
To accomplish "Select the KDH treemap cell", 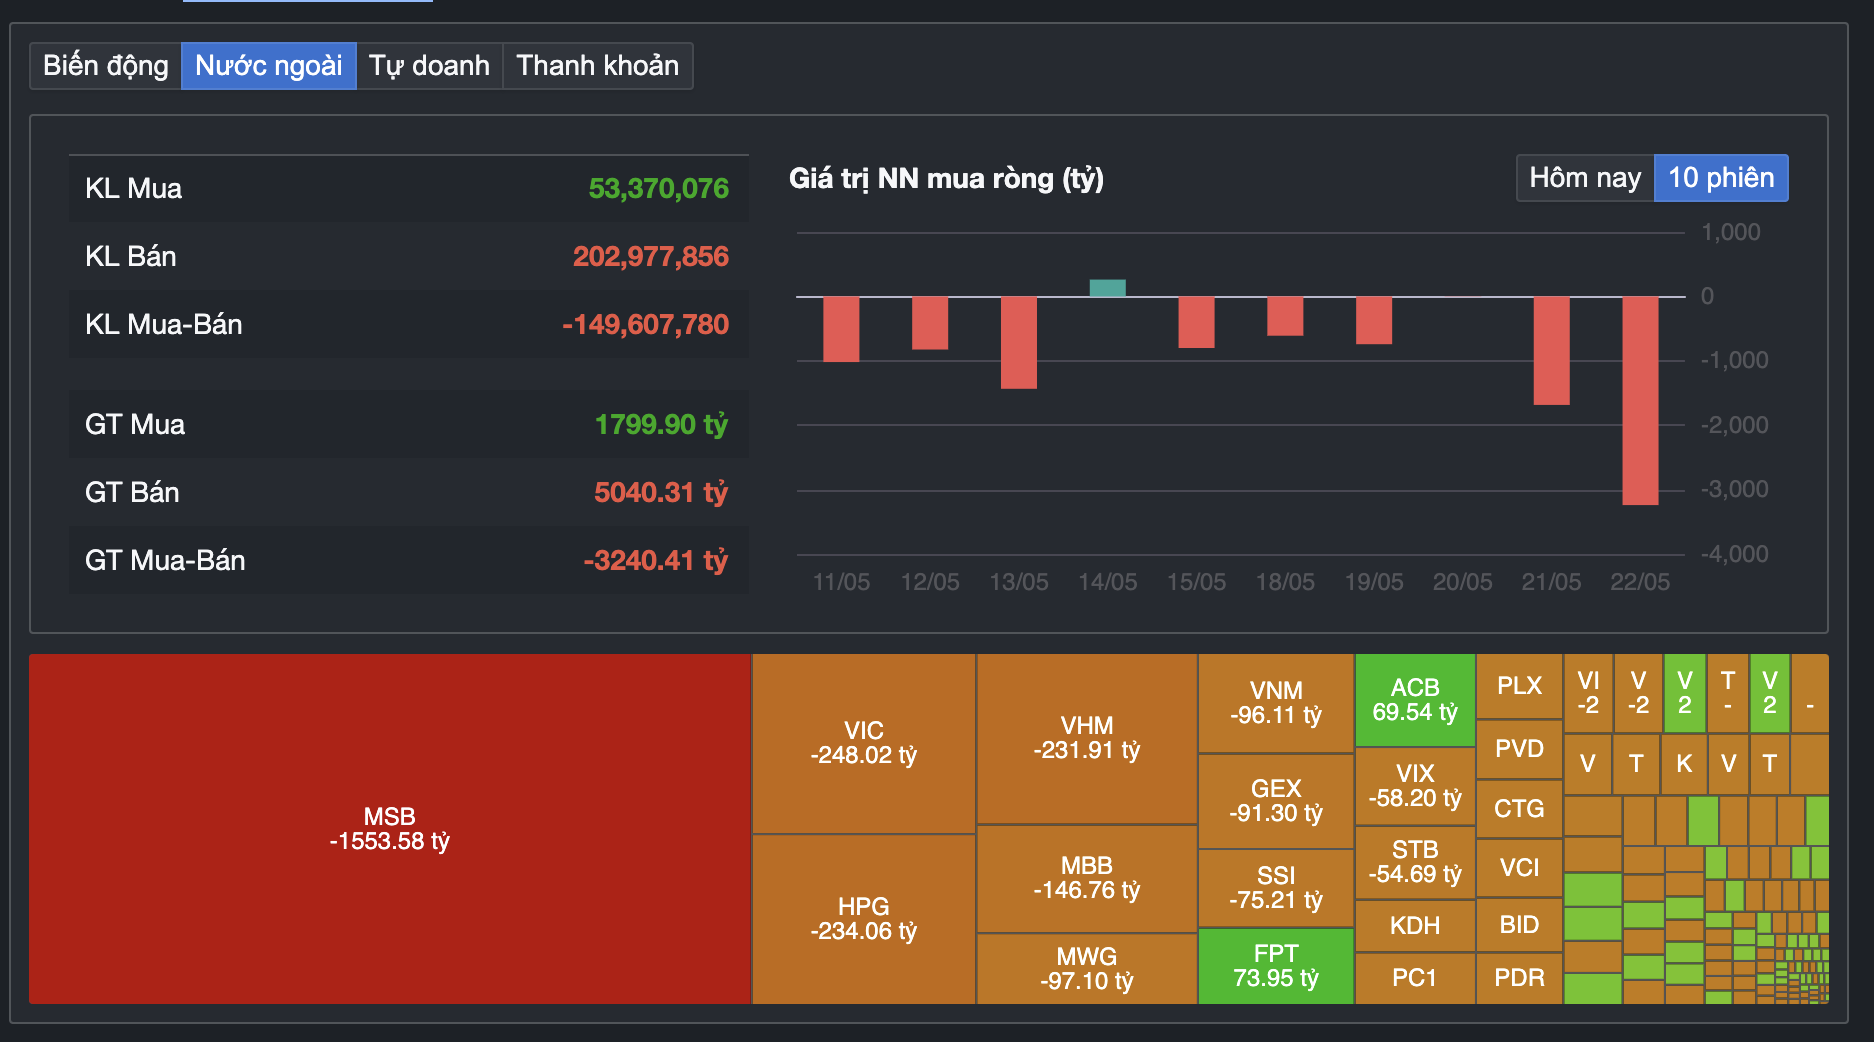I will 1415,926.
